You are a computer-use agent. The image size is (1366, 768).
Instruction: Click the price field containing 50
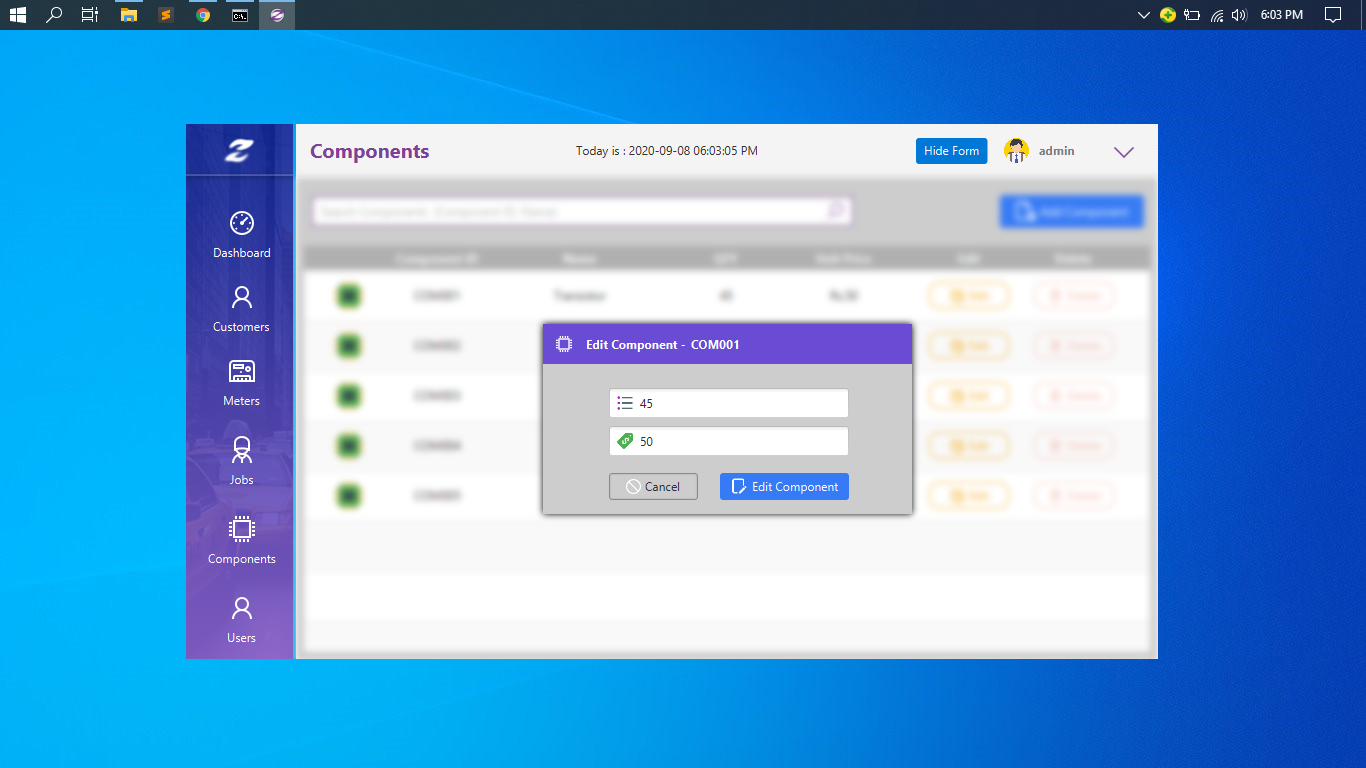pos(729,441)
